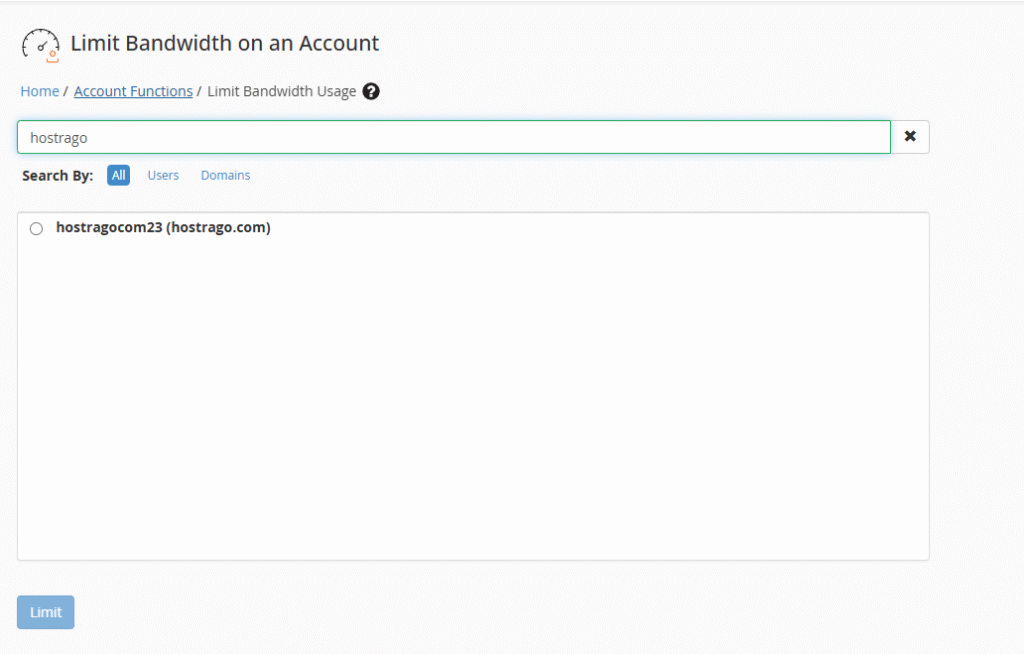Filter search by All
1024x654 pixels.
(x=118, y=175)
